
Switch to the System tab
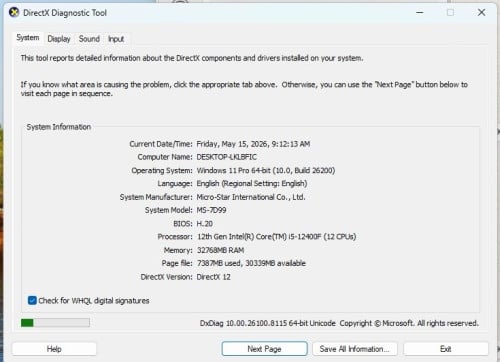pos(28,38)
